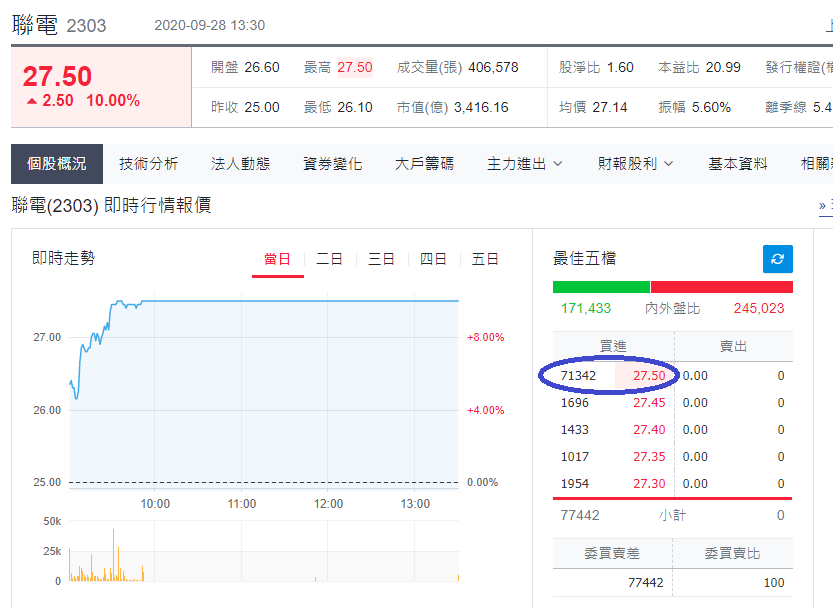Expand the 財報股利 dropdown menu
Image resolution: width=833 pixels, height=608 pixels.
[635, 164]
